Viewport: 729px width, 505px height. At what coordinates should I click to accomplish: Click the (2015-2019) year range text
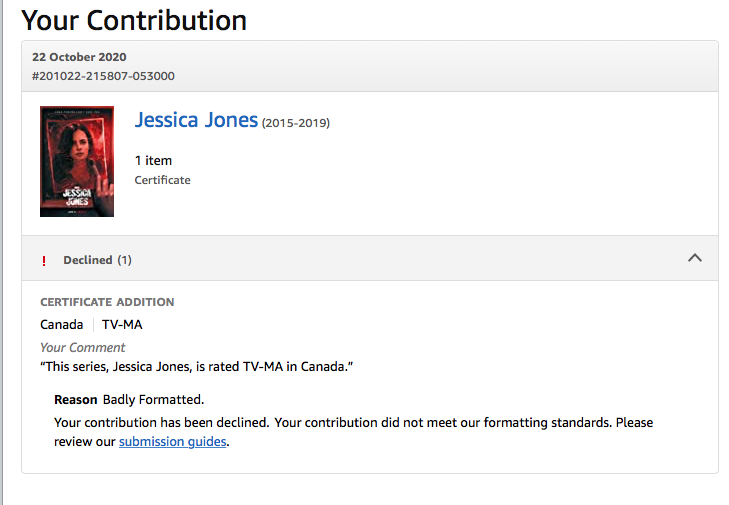tap(296, 123)
